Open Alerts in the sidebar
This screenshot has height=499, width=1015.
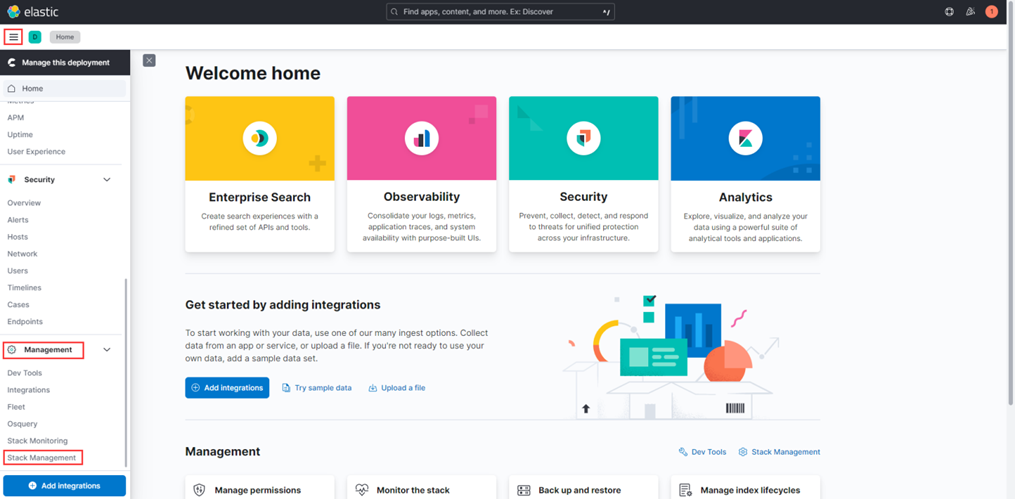coord(17,220)
